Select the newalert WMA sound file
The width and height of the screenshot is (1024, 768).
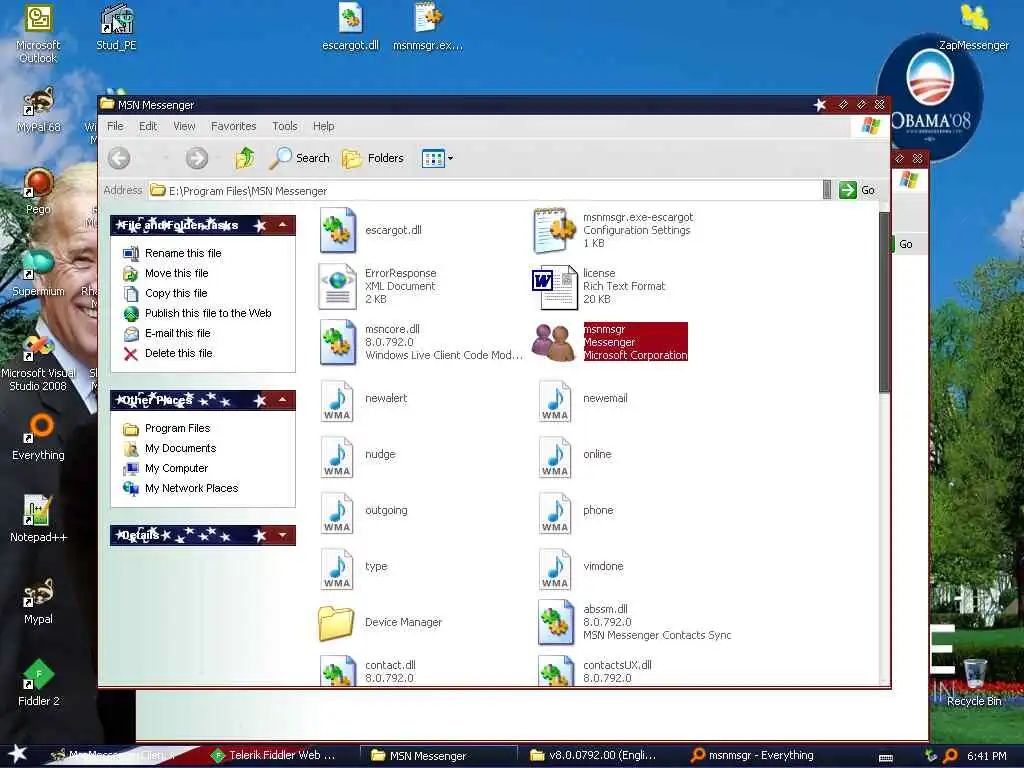pos(337,401)
